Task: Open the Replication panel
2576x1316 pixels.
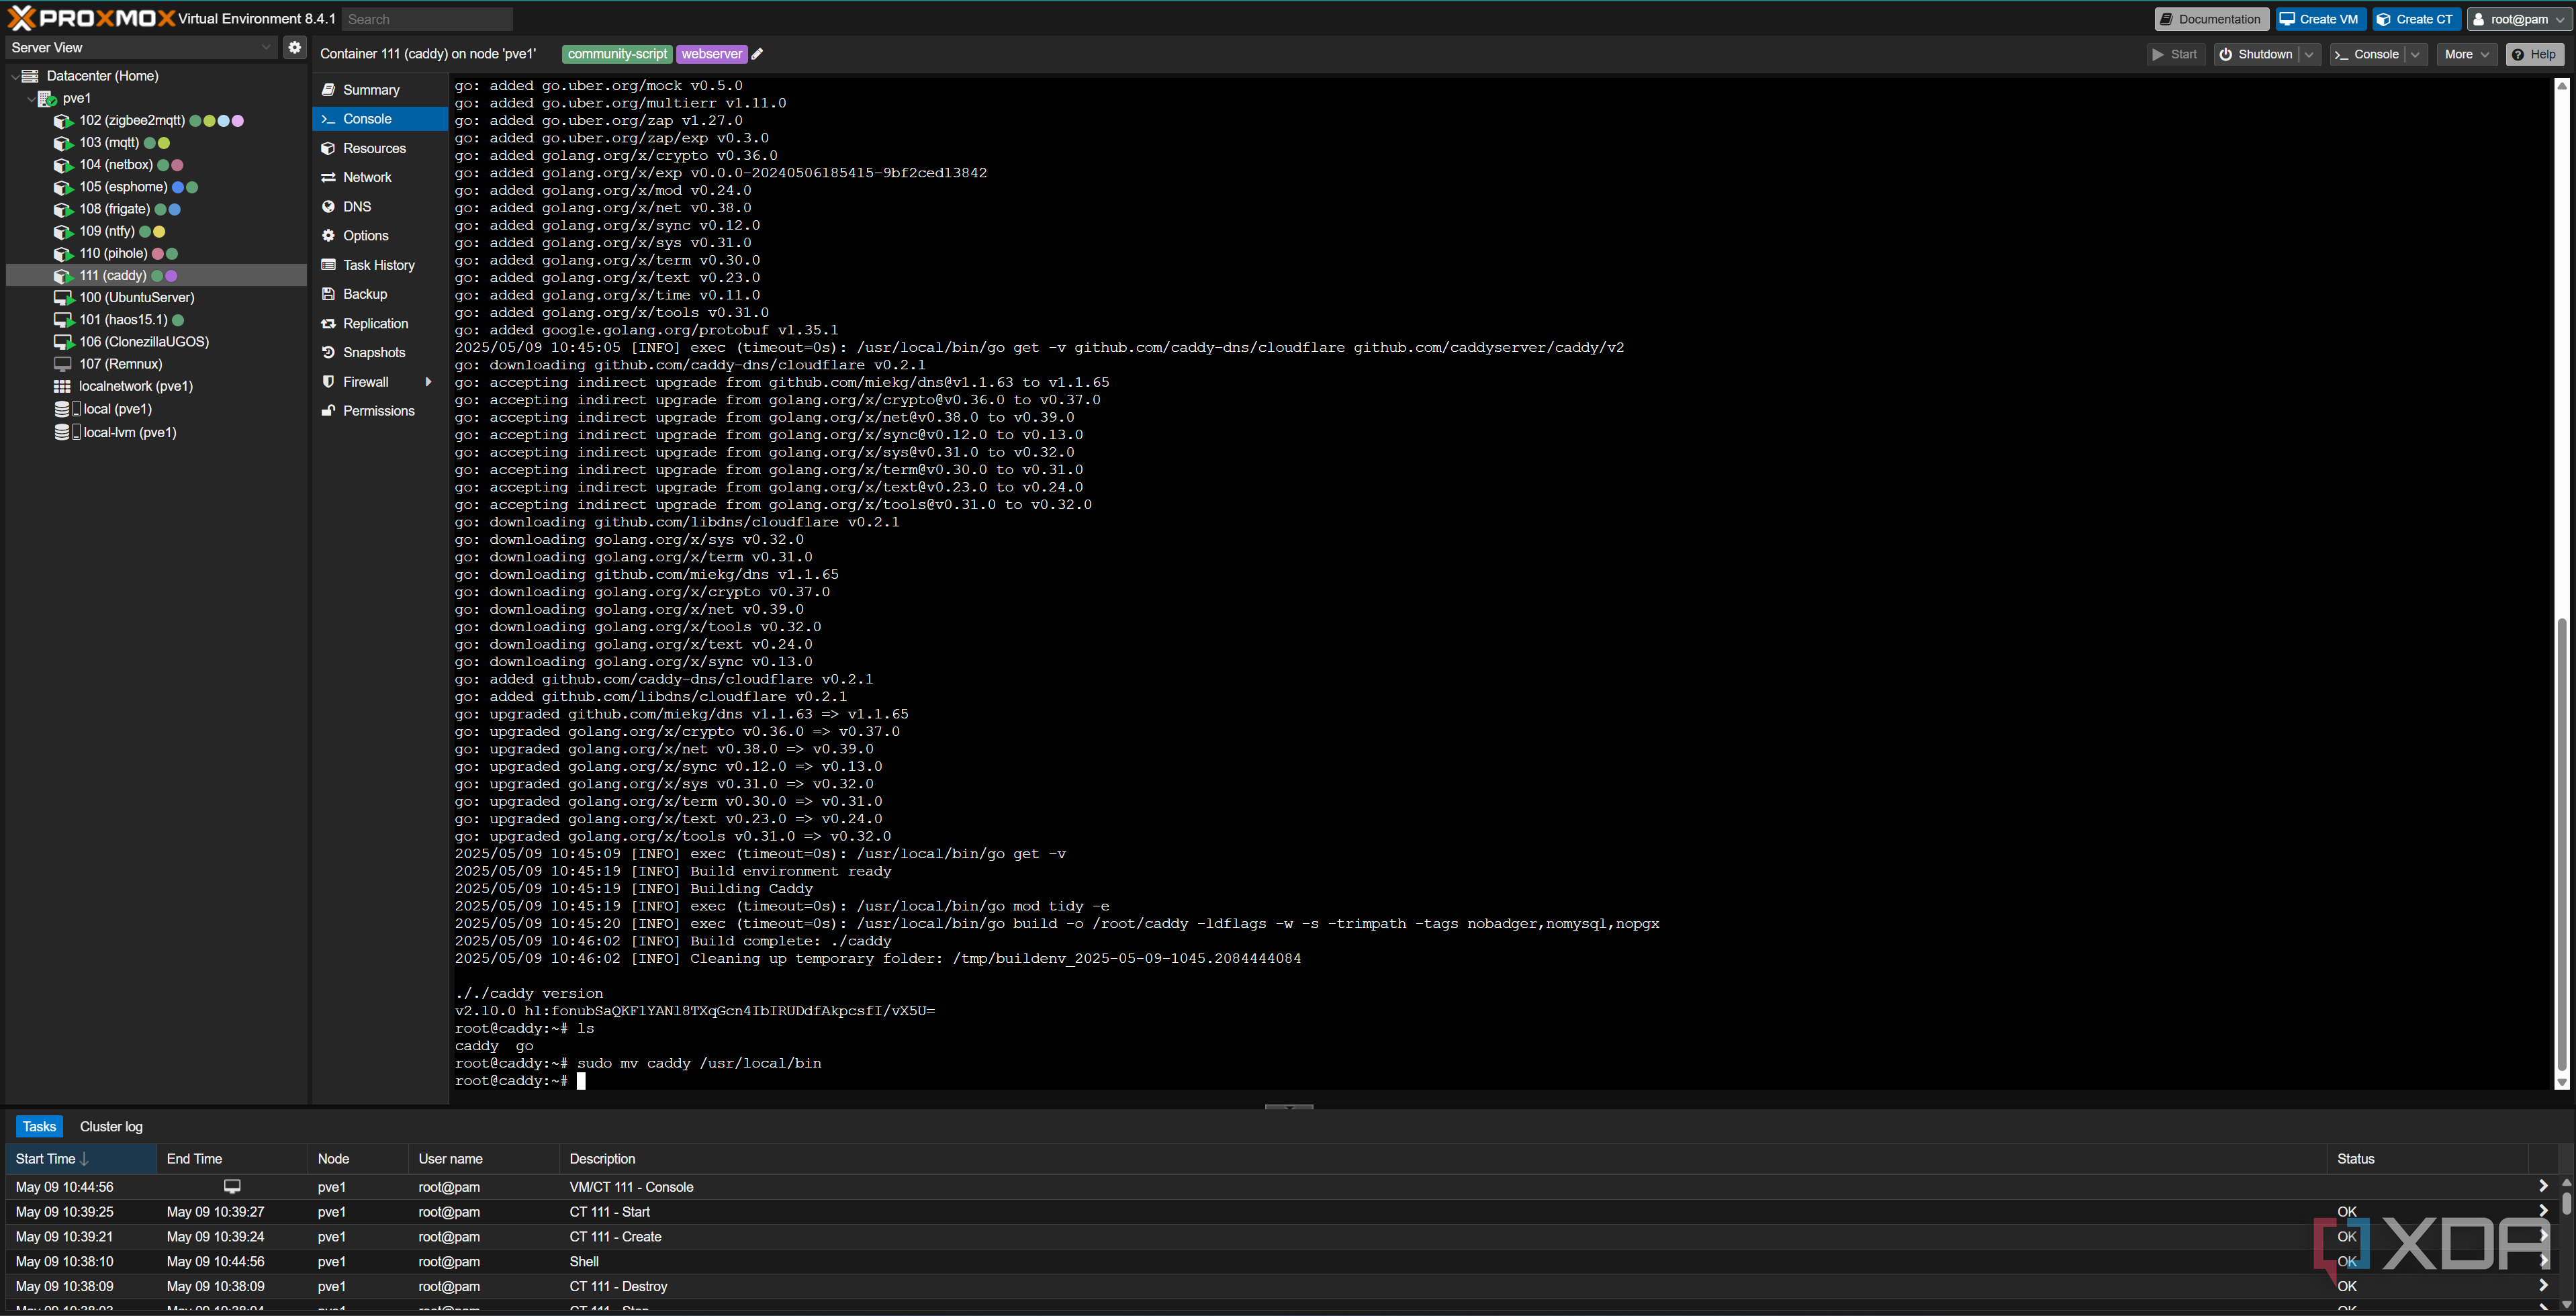Action: click(374, 323)
